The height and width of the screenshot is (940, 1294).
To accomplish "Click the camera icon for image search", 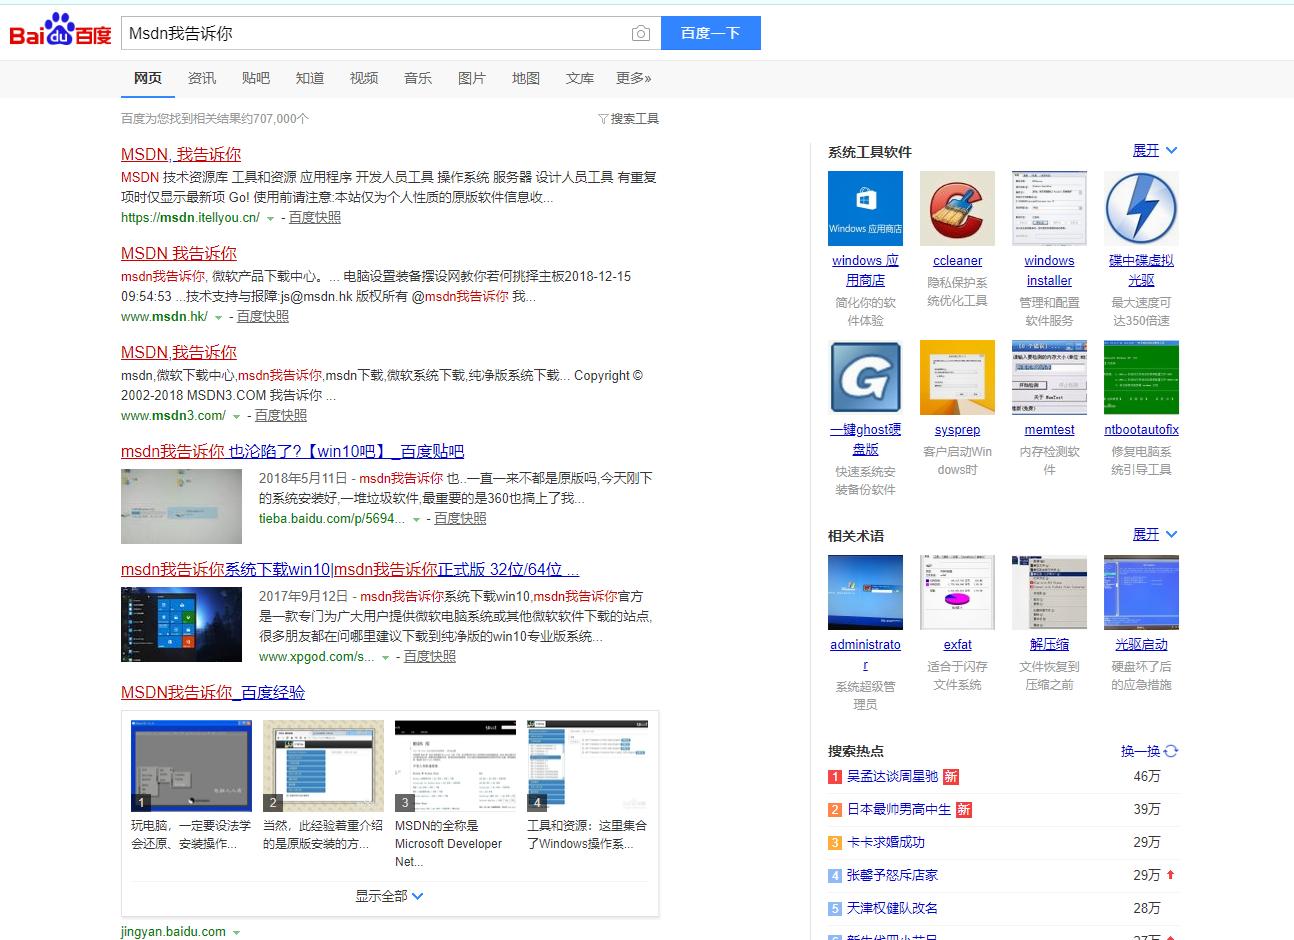I will click(641, 32).
